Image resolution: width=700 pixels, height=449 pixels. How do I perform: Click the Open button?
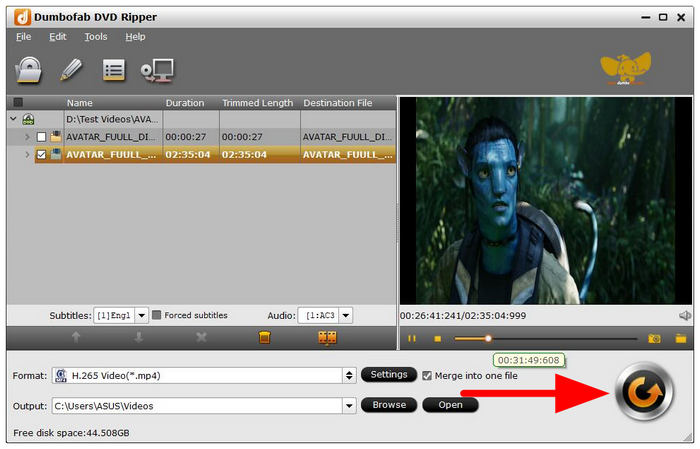450,405
